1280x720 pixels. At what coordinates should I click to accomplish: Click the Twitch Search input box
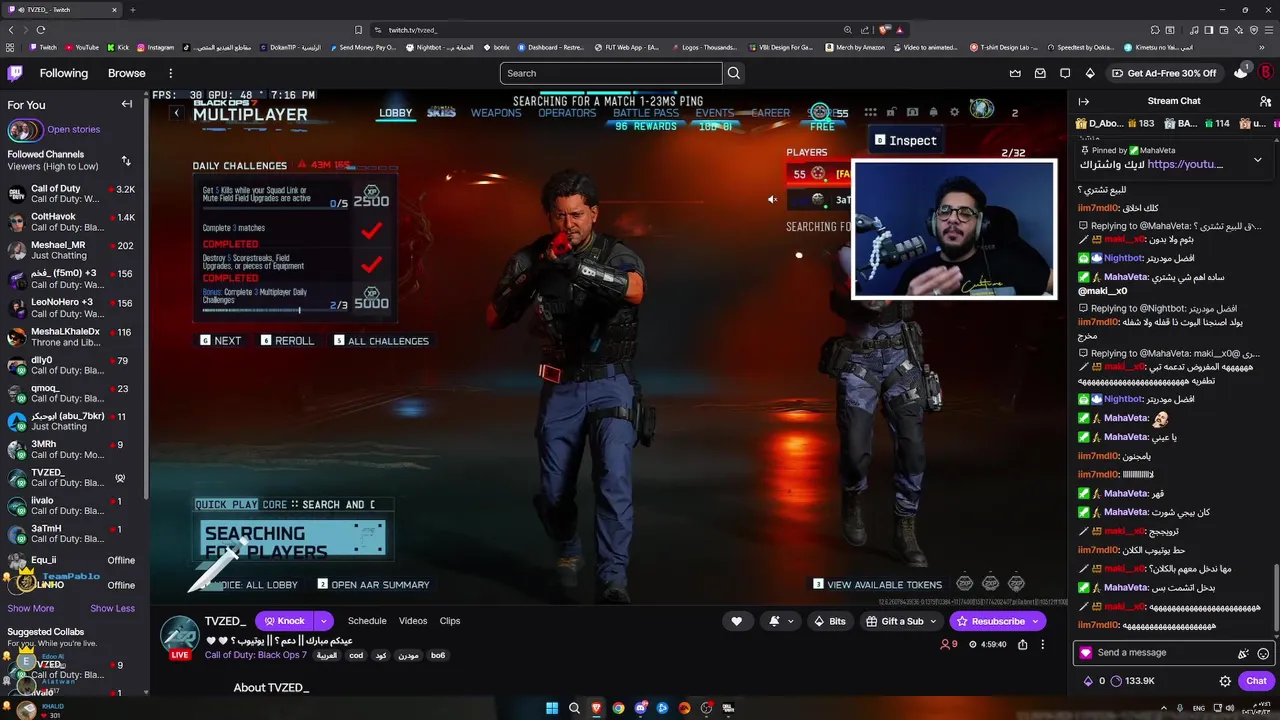pyautogui.click(x=611, y=73)
